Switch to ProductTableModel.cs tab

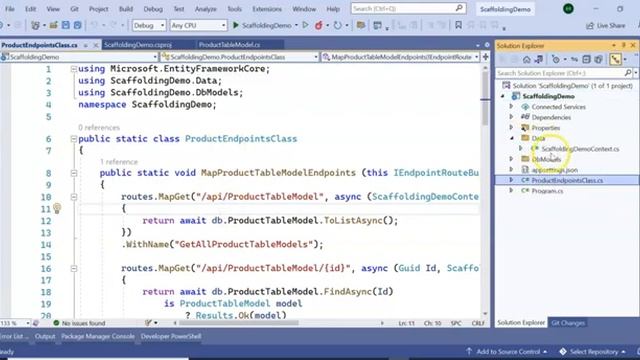point(229,44)
